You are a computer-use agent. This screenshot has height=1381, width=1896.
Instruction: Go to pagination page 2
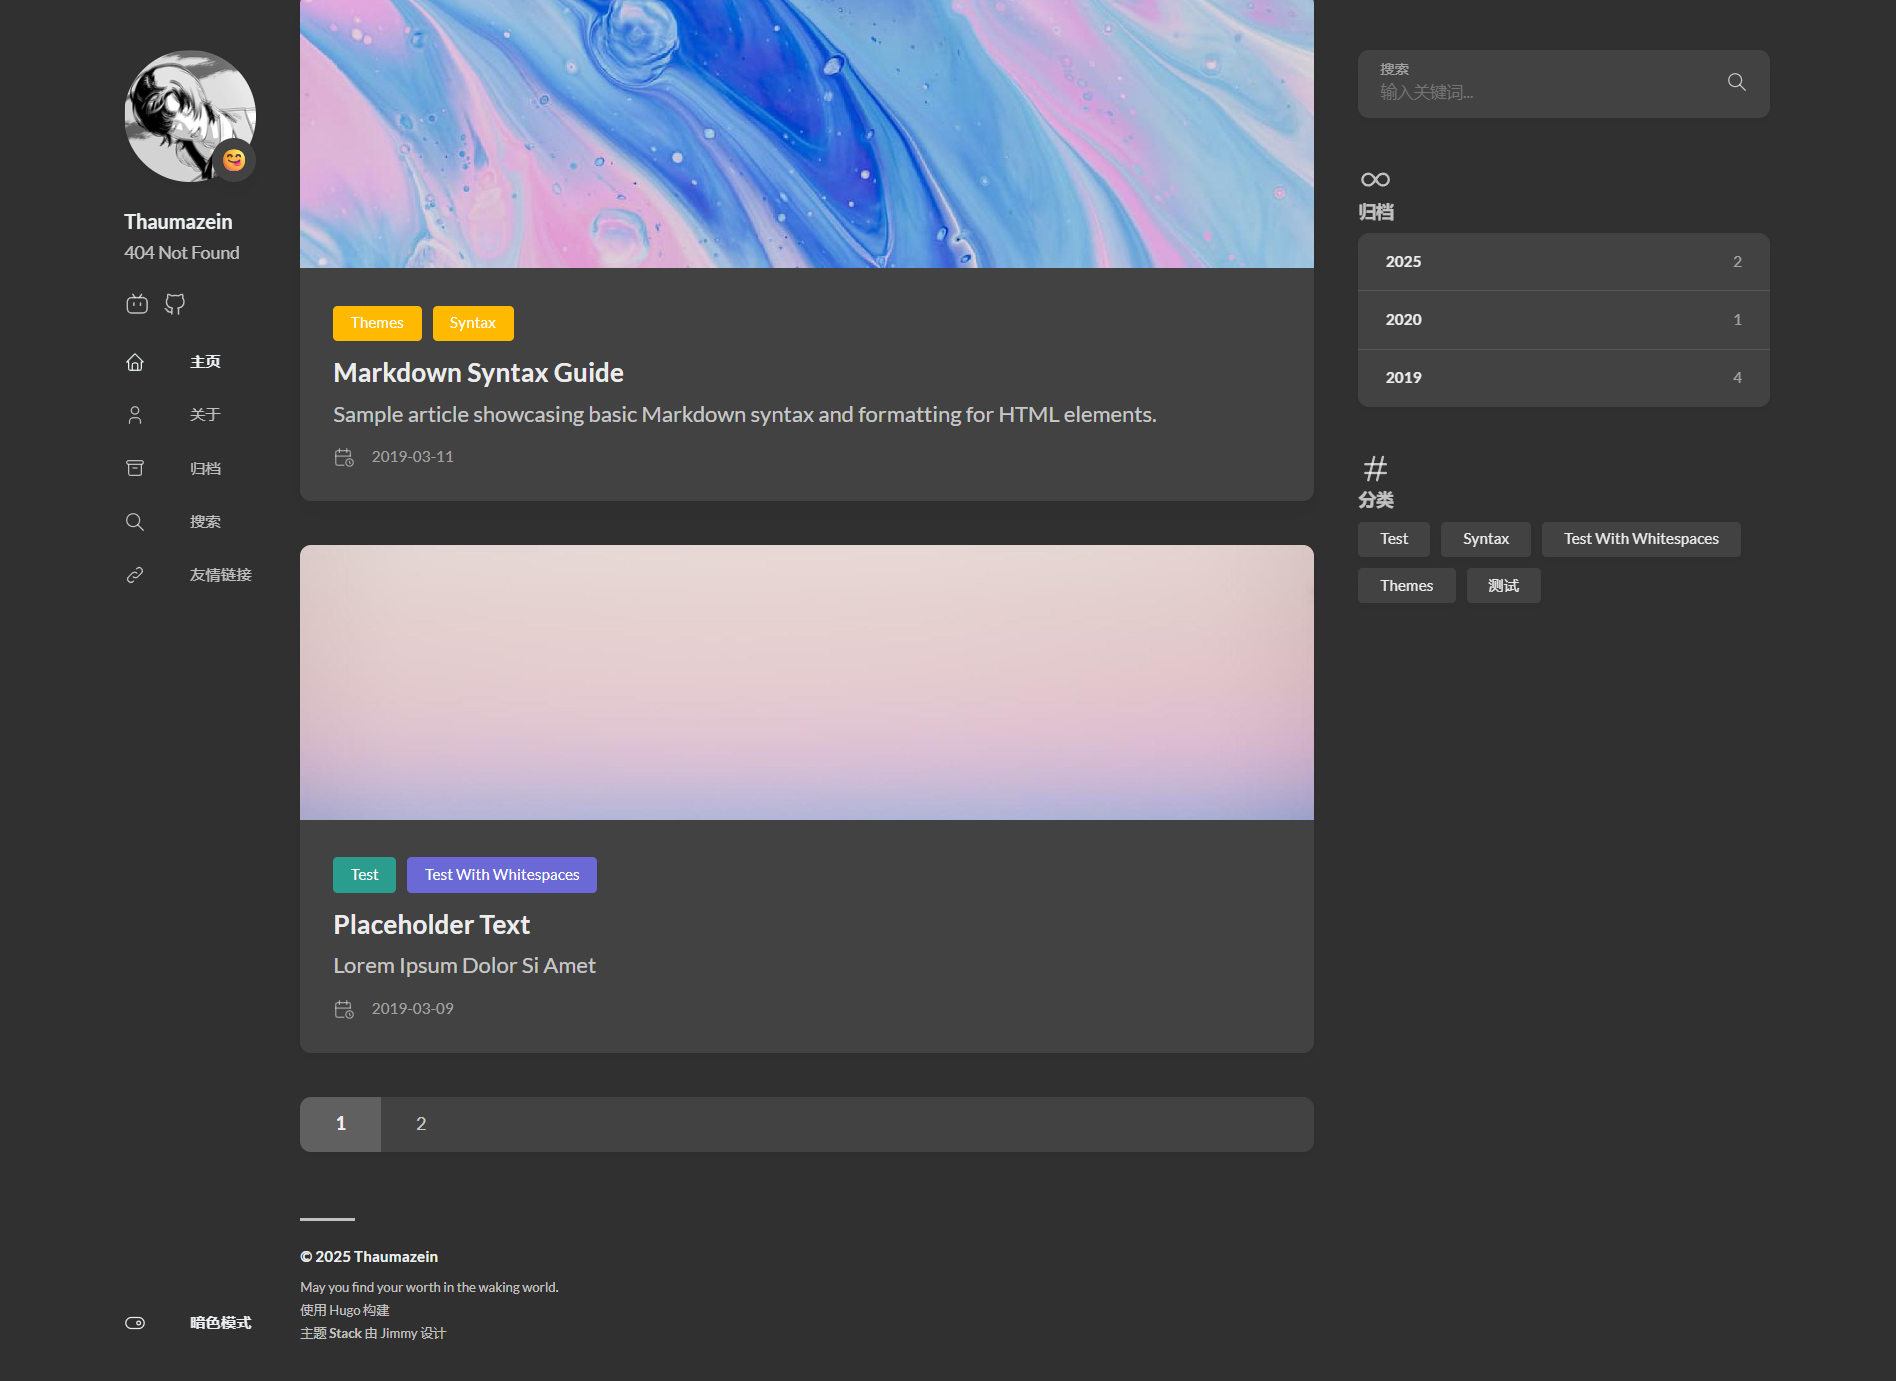(421, 1124)
